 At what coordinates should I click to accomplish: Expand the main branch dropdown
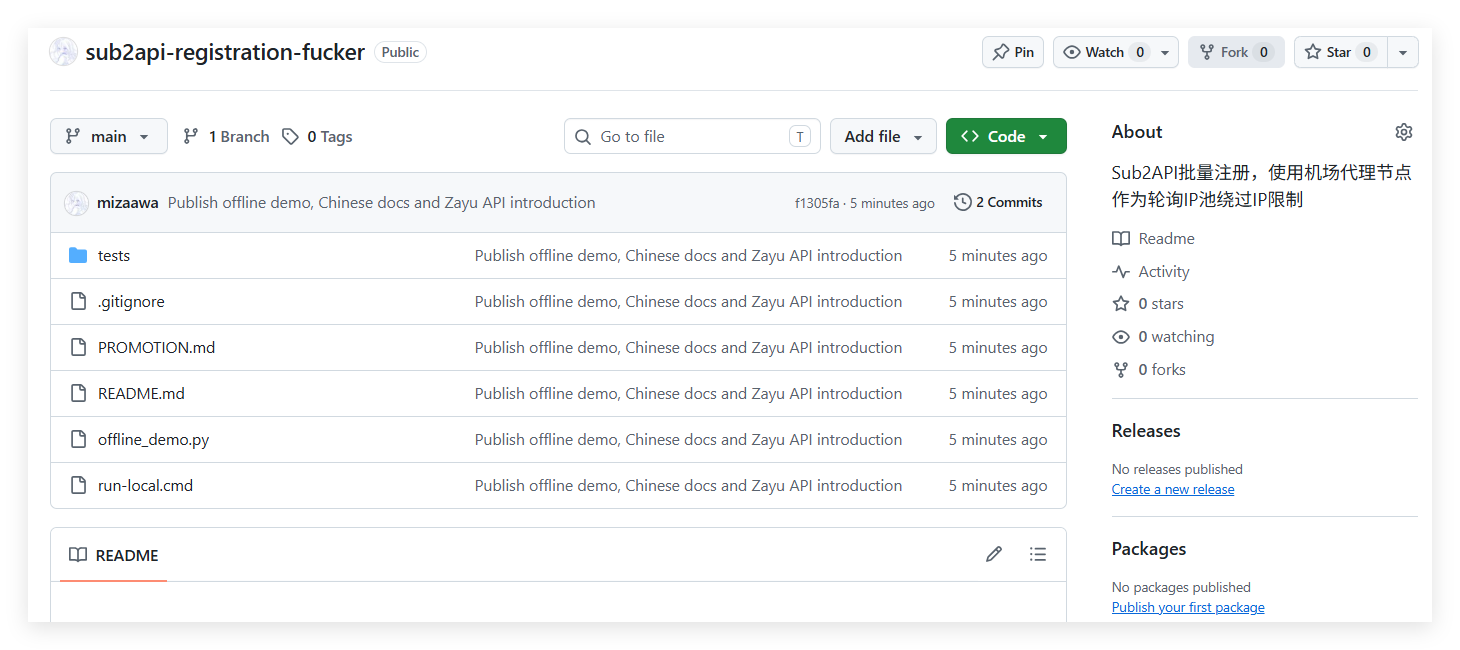tap(109, 136)
